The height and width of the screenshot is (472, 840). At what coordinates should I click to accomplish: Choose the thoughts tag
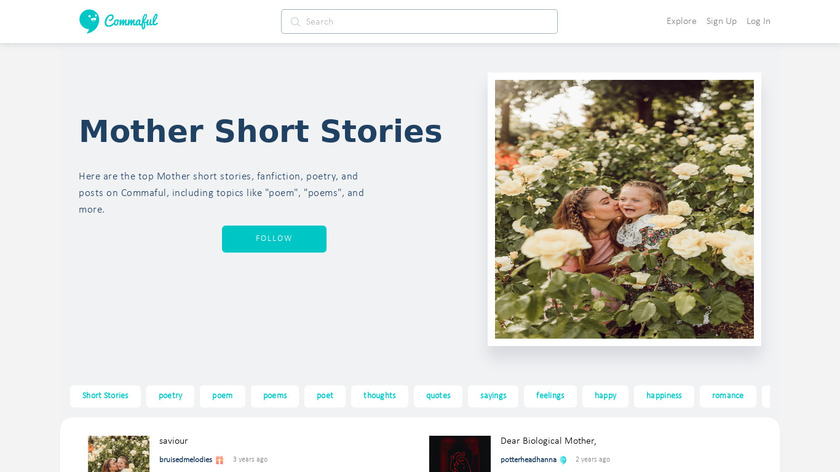(x=379, y=396)
